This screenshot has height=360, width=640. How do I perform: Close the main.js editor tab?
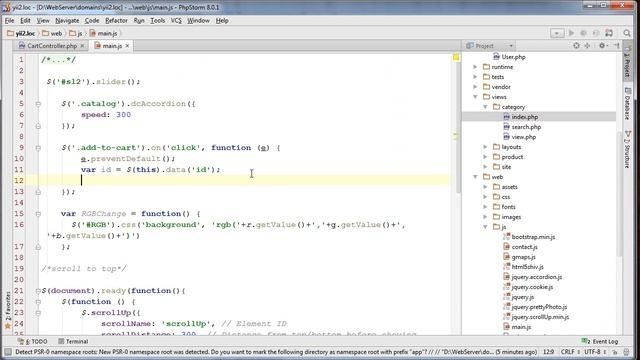(127, 46)
